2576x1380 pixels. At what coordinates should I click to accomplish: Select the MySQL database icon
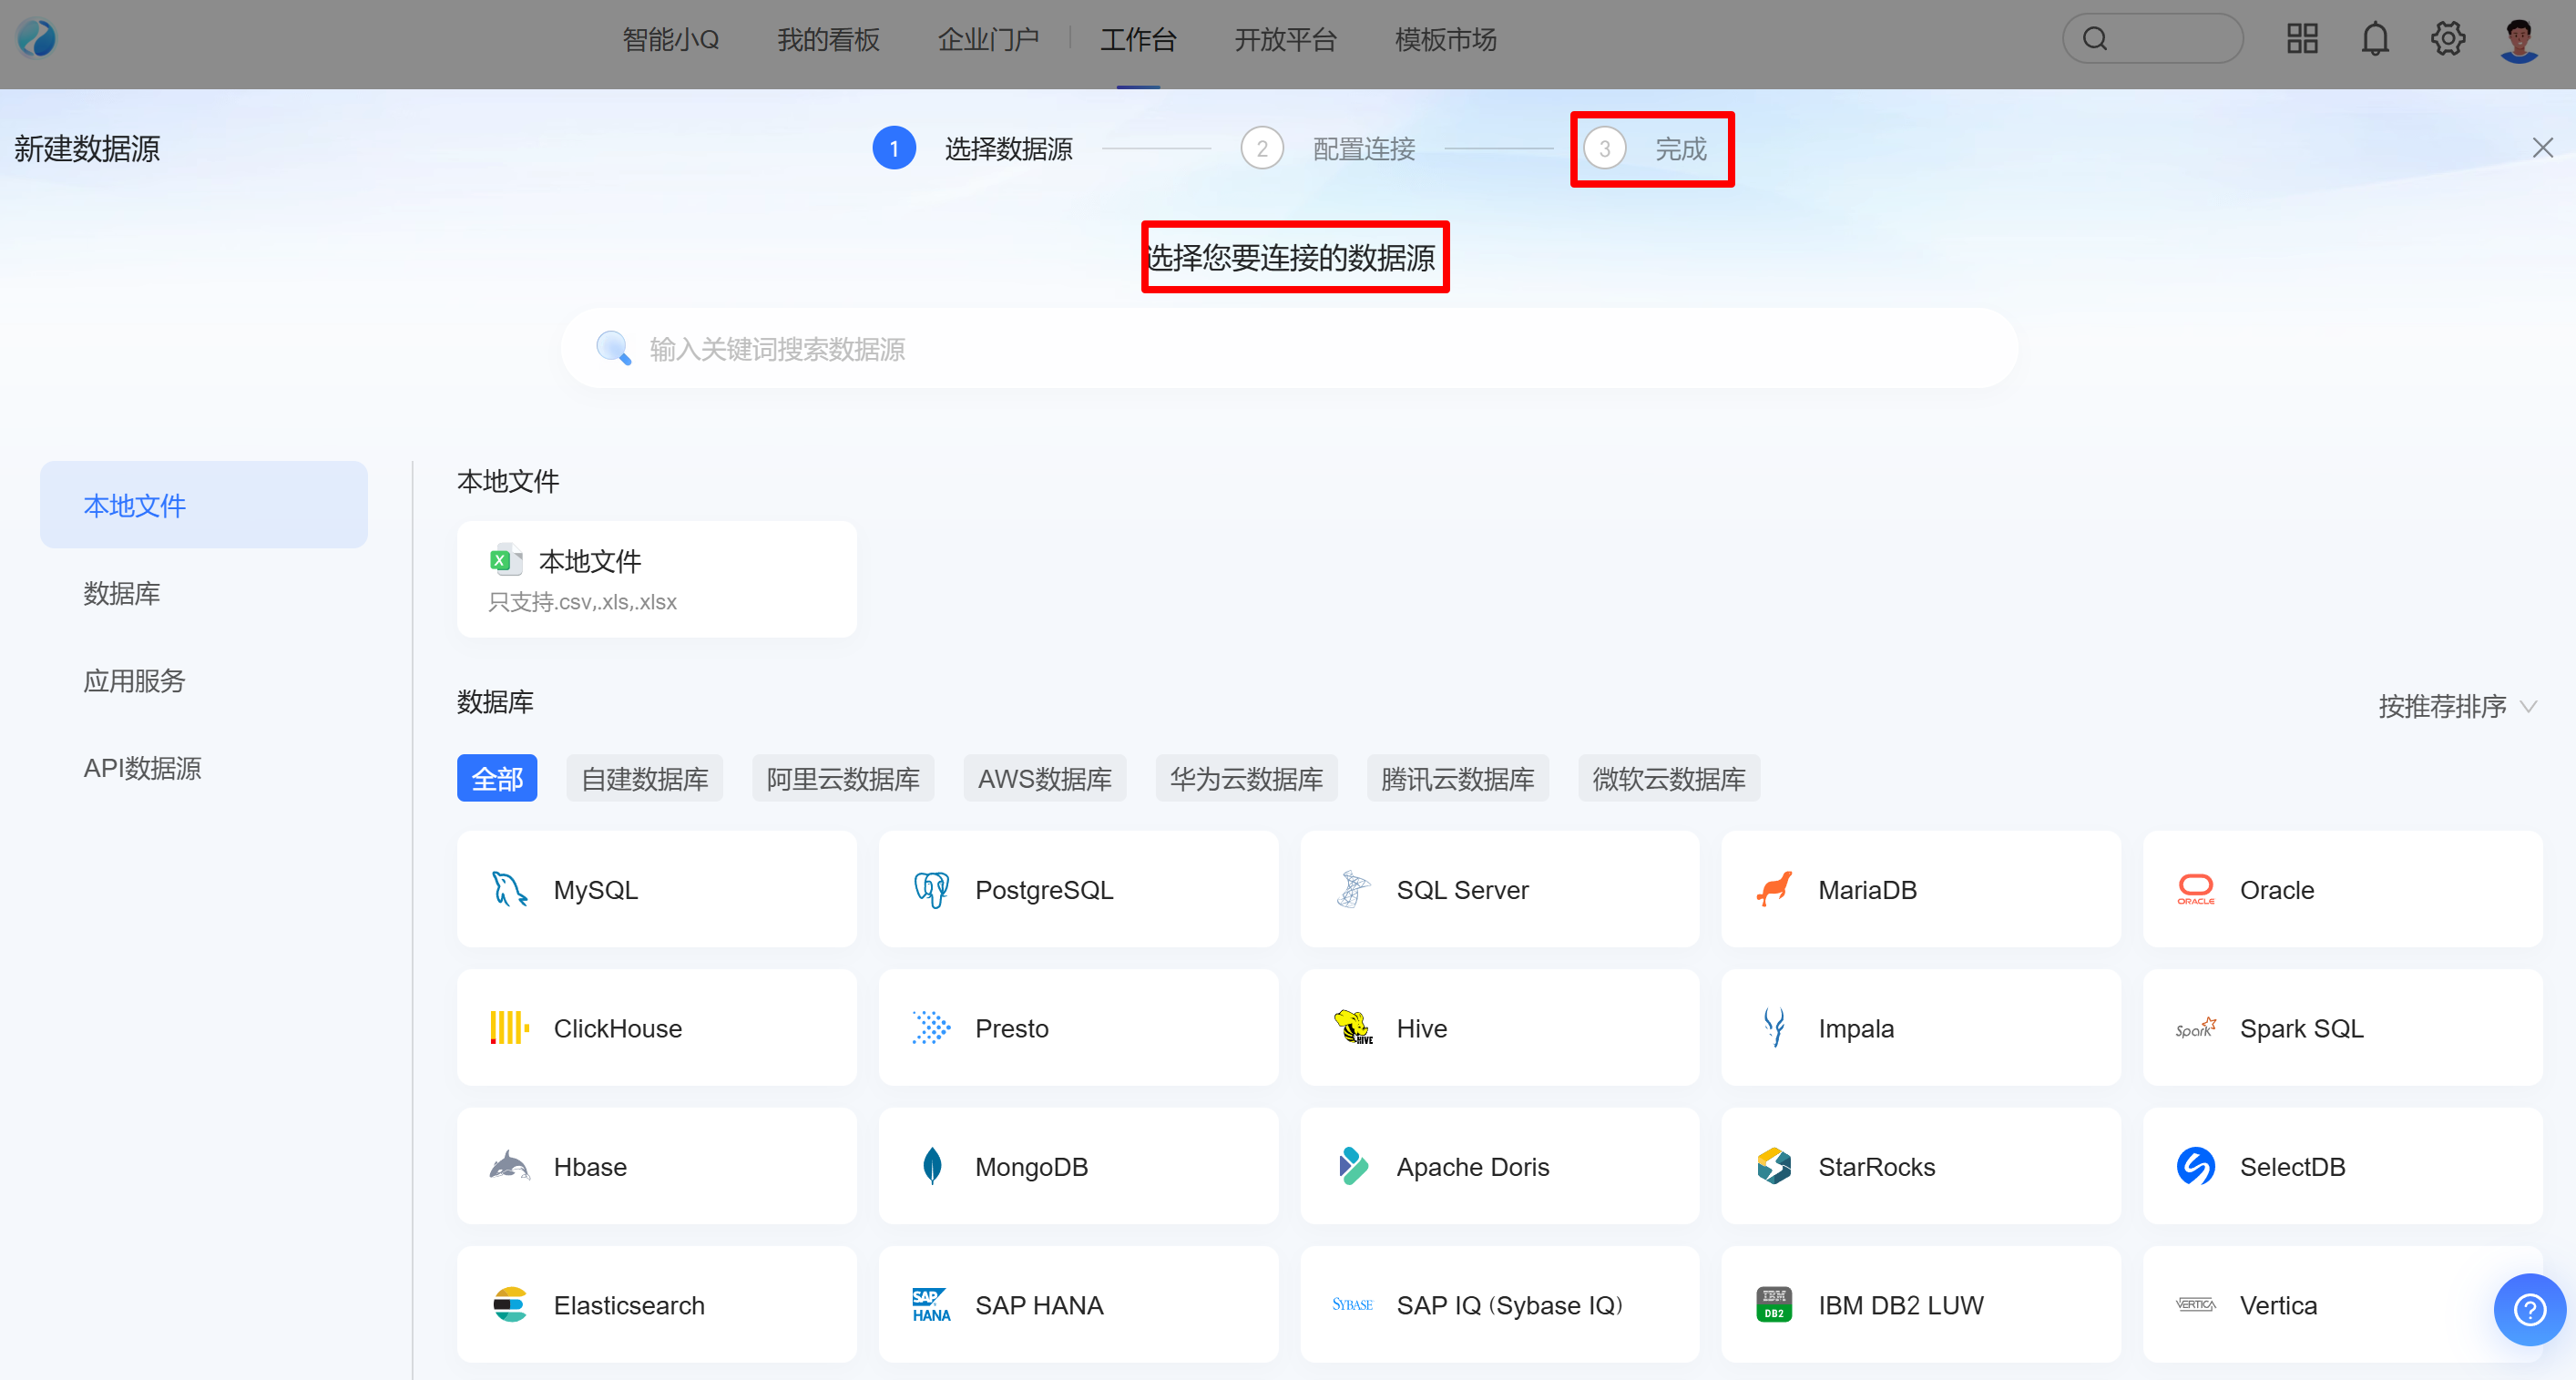pyautogui.click(x=510, y=889)
